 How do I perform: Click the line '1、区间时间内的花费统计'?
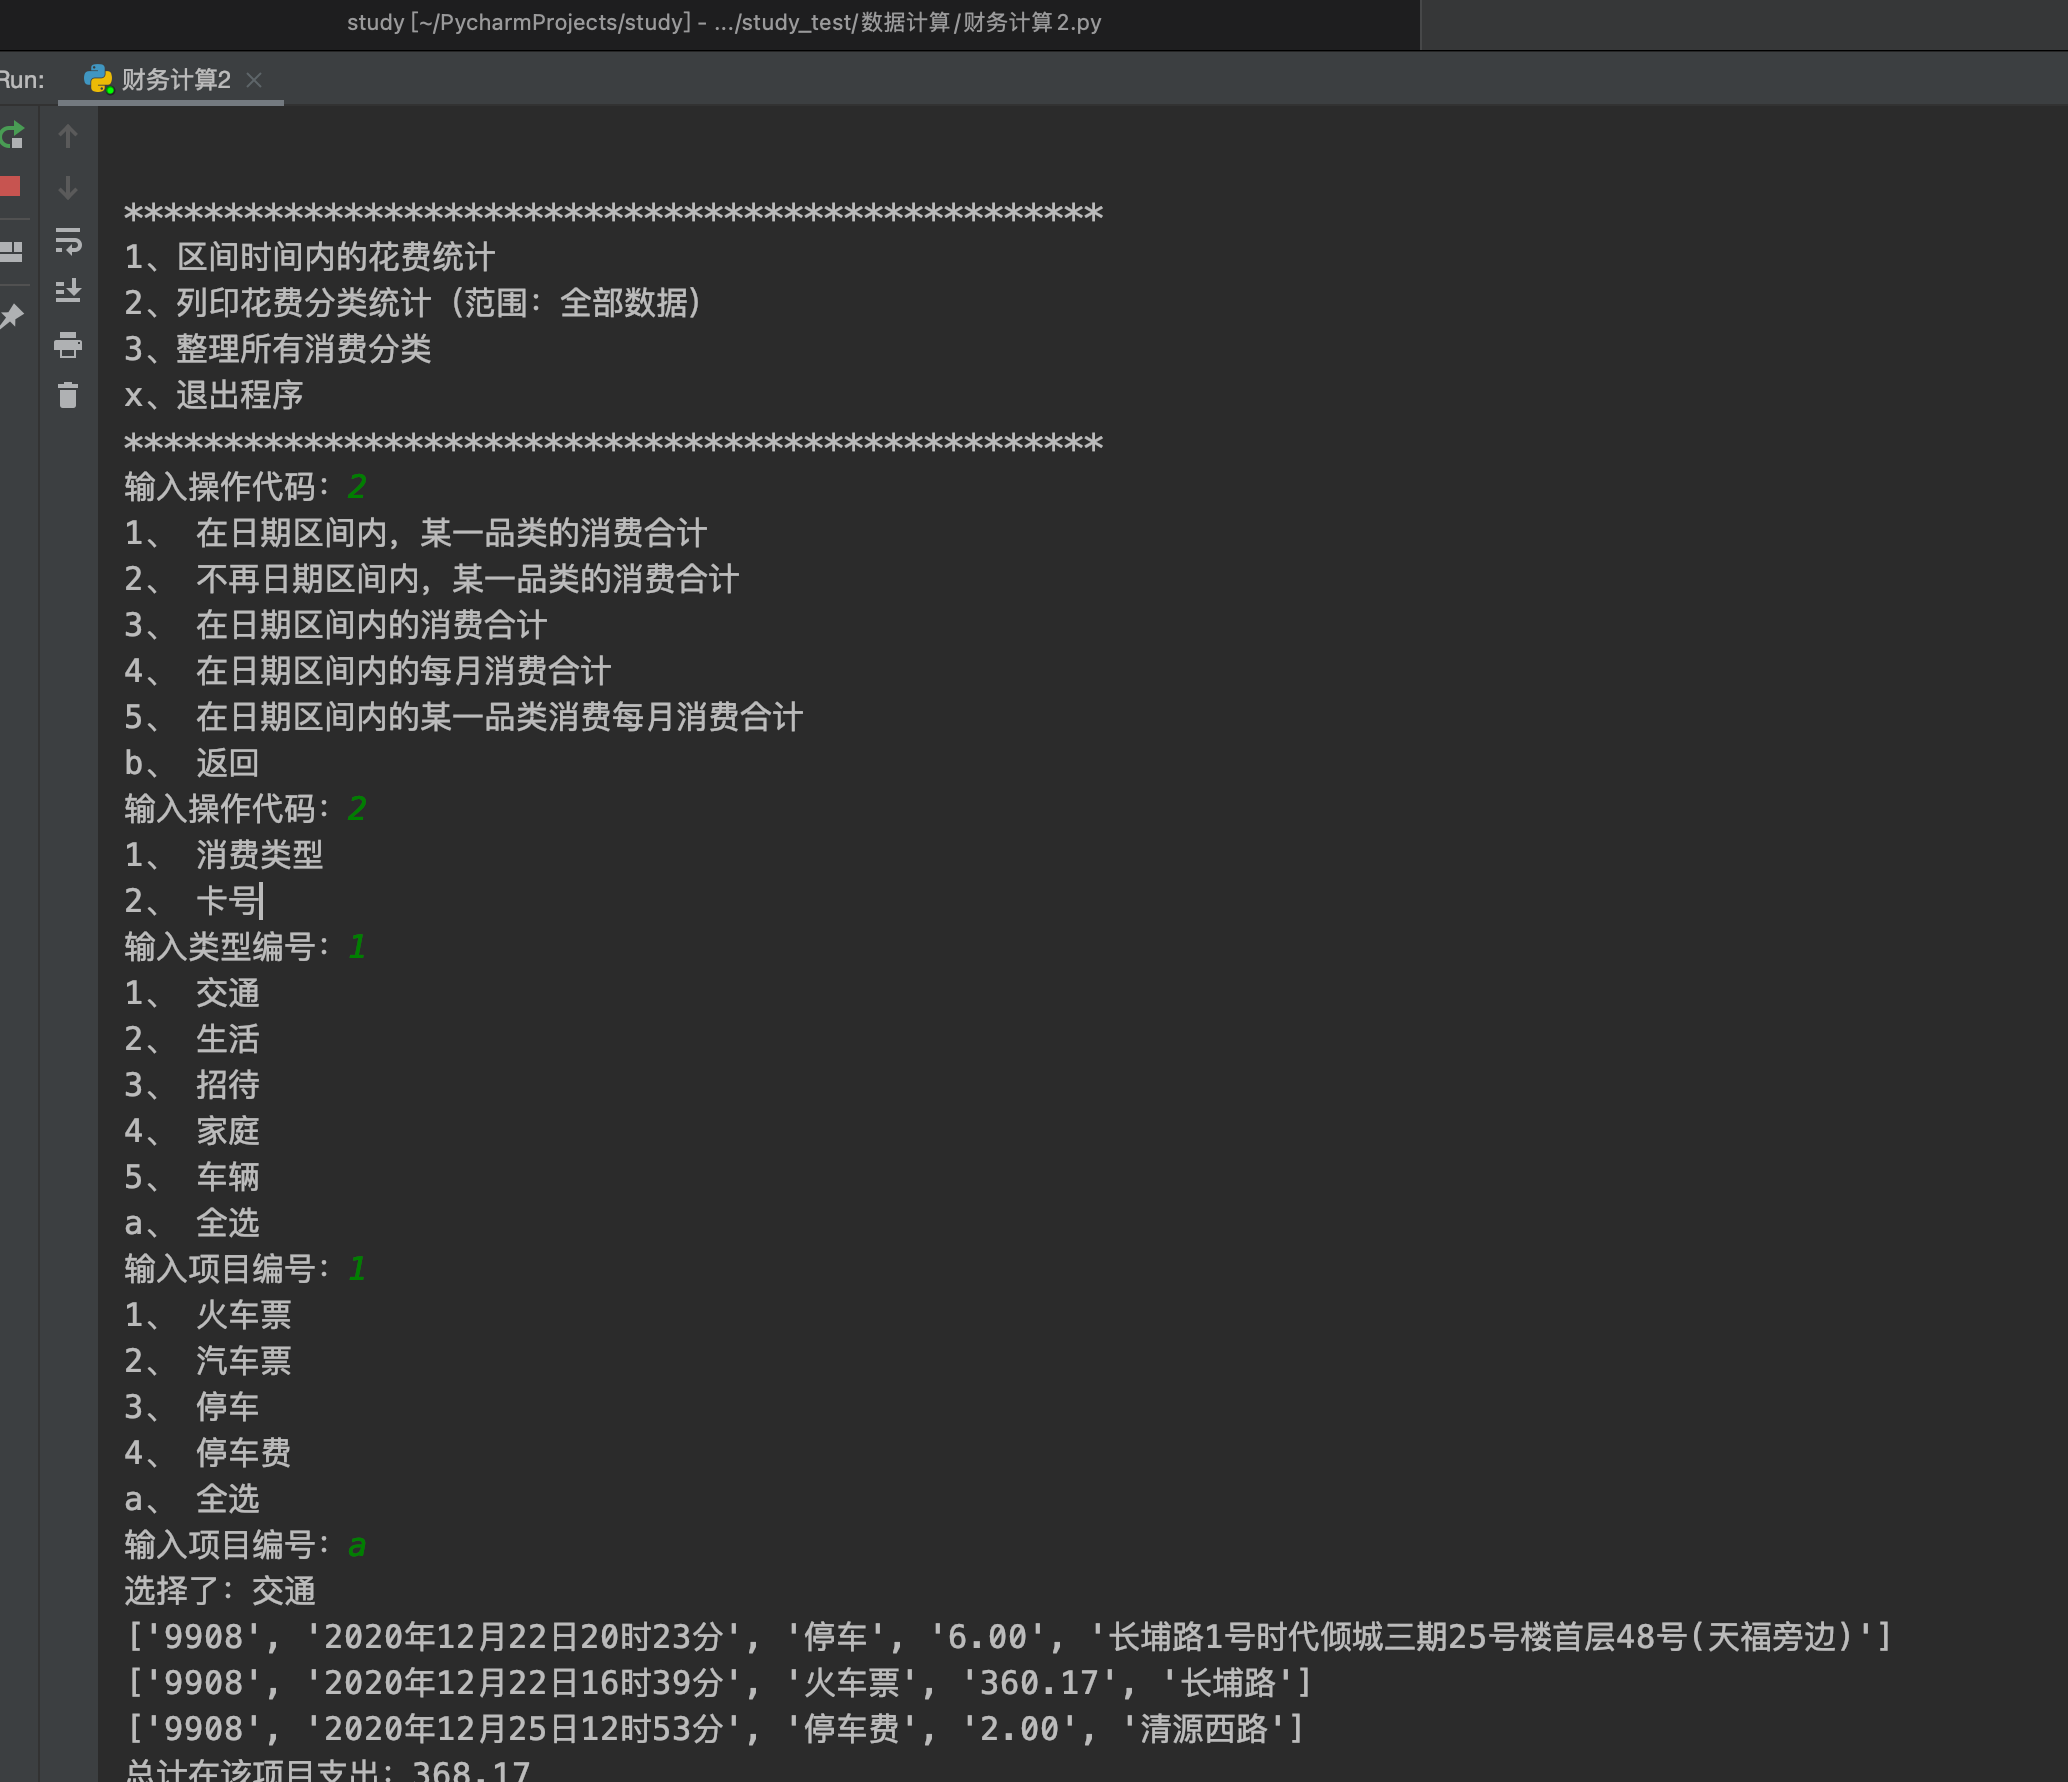[x=309, y=257]
